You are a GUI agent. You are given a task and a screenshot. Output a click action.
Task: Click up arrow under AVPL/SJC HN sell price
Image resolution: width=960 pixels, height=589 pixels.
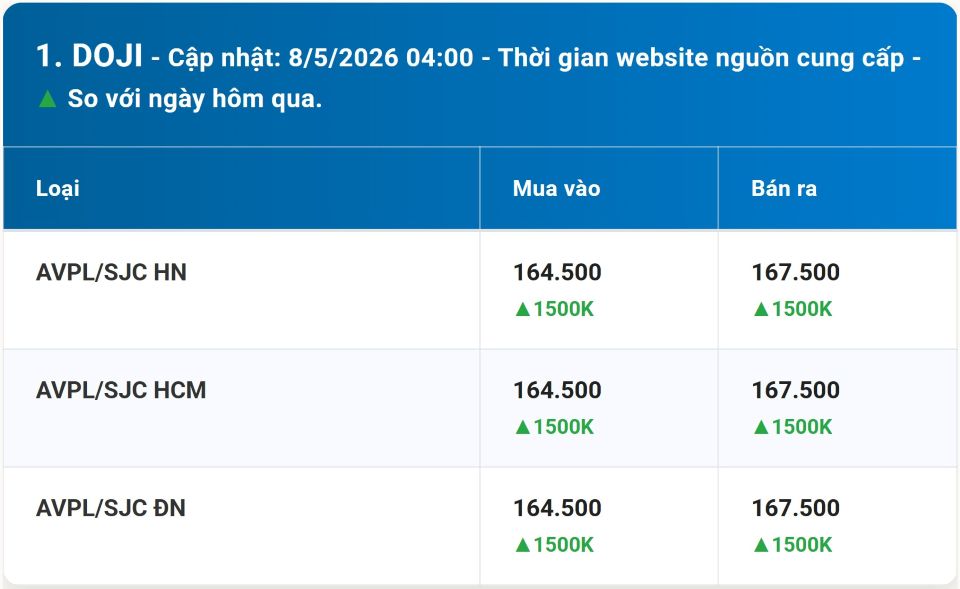tap(760, 309)
